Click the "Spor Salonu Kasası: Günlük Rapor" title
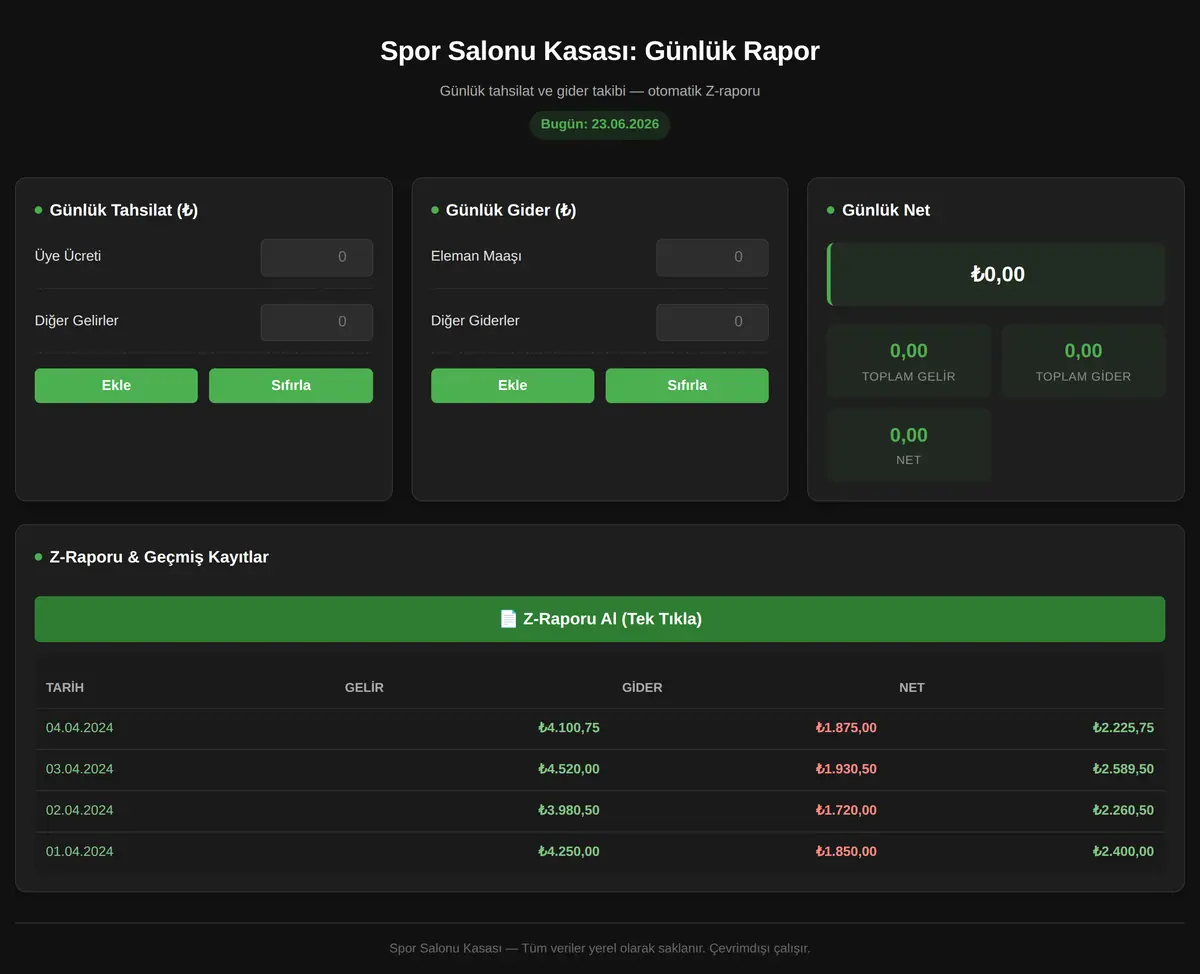The image size is (1200, 974). point(600,51)
